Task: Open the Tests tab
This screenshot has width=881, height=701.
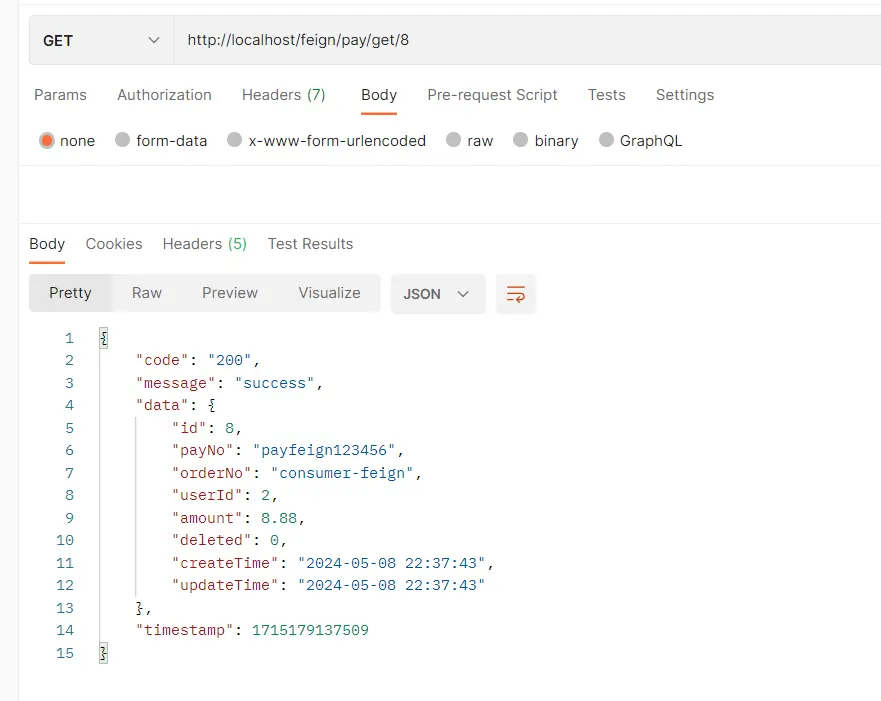Action: click(x=606, y=95)
